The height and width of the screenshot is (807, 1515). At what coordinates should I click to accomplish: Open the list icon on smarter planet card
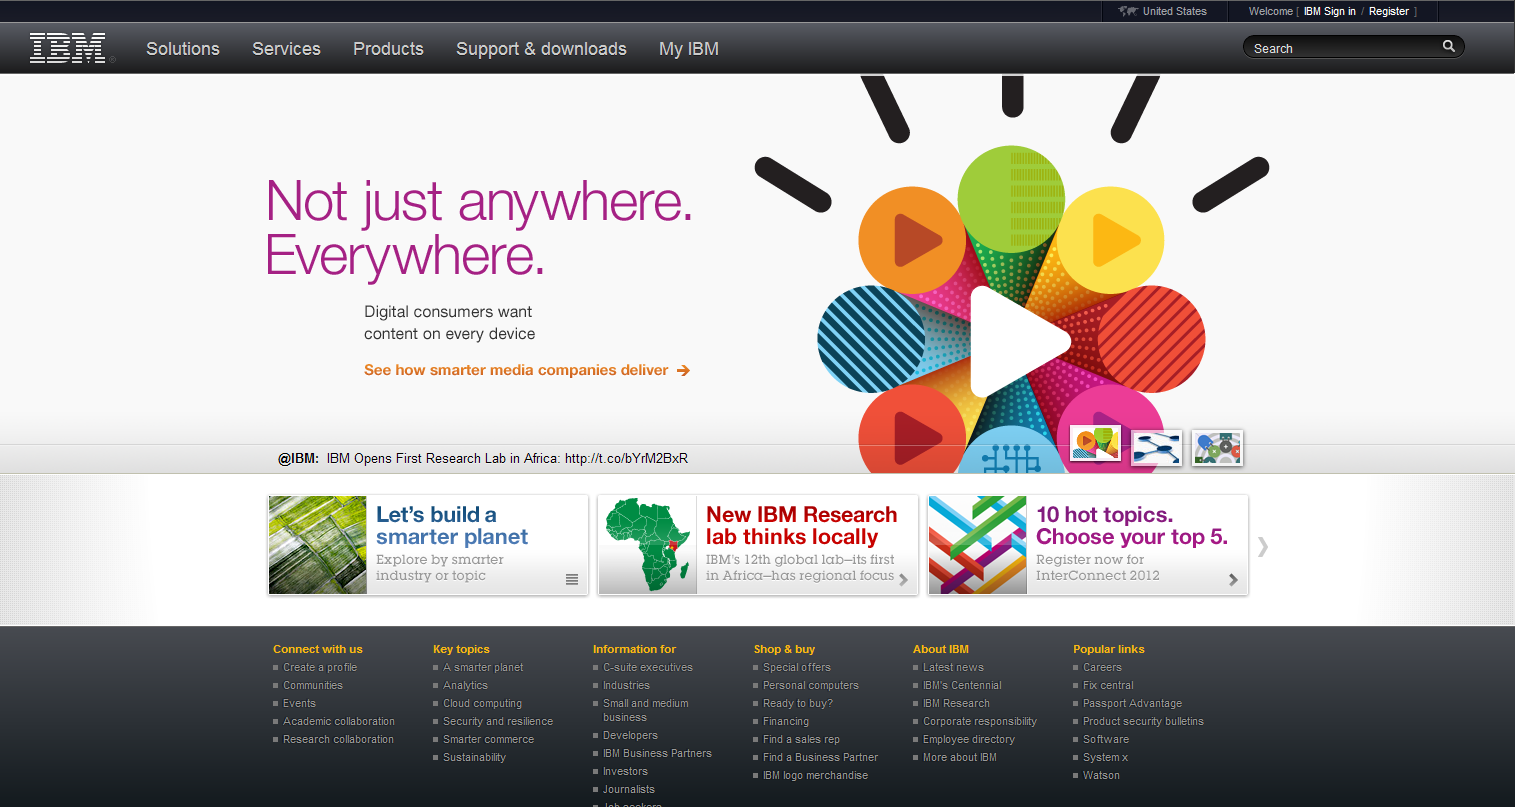click(572, 579)
